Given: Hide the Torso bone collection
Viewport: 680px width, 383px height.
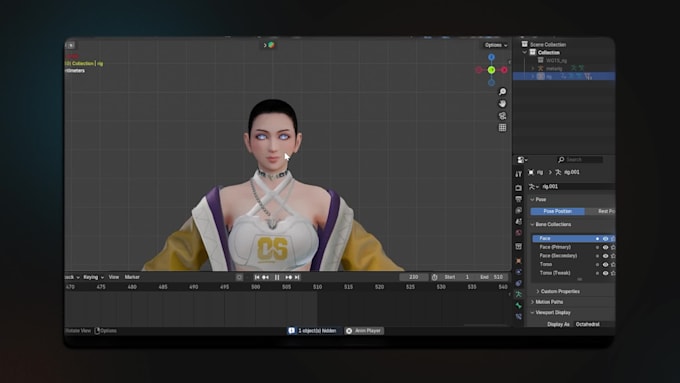Looking at the screenshot, I should point(605,265).
